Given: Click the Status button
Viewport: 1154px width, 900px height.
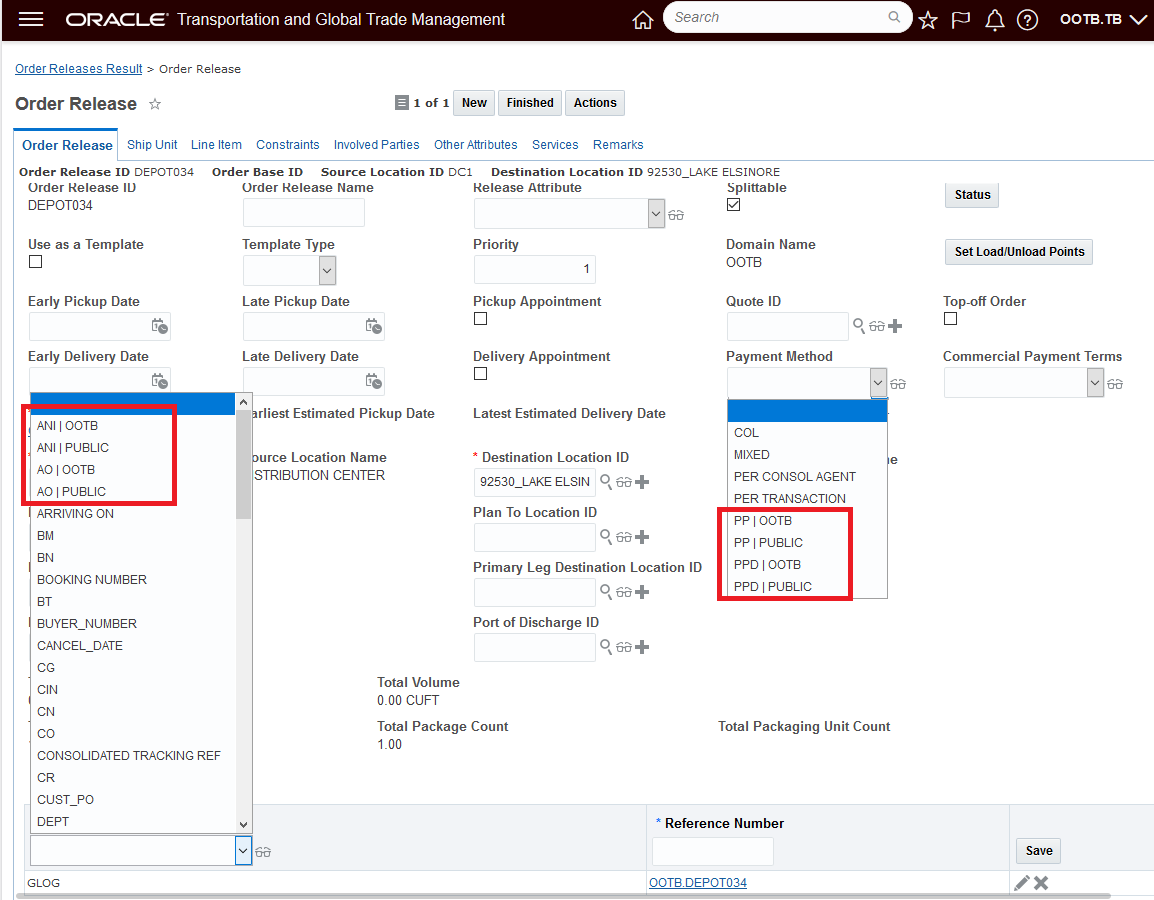Looking at the screenshot, I should click(x=972, y=195).
